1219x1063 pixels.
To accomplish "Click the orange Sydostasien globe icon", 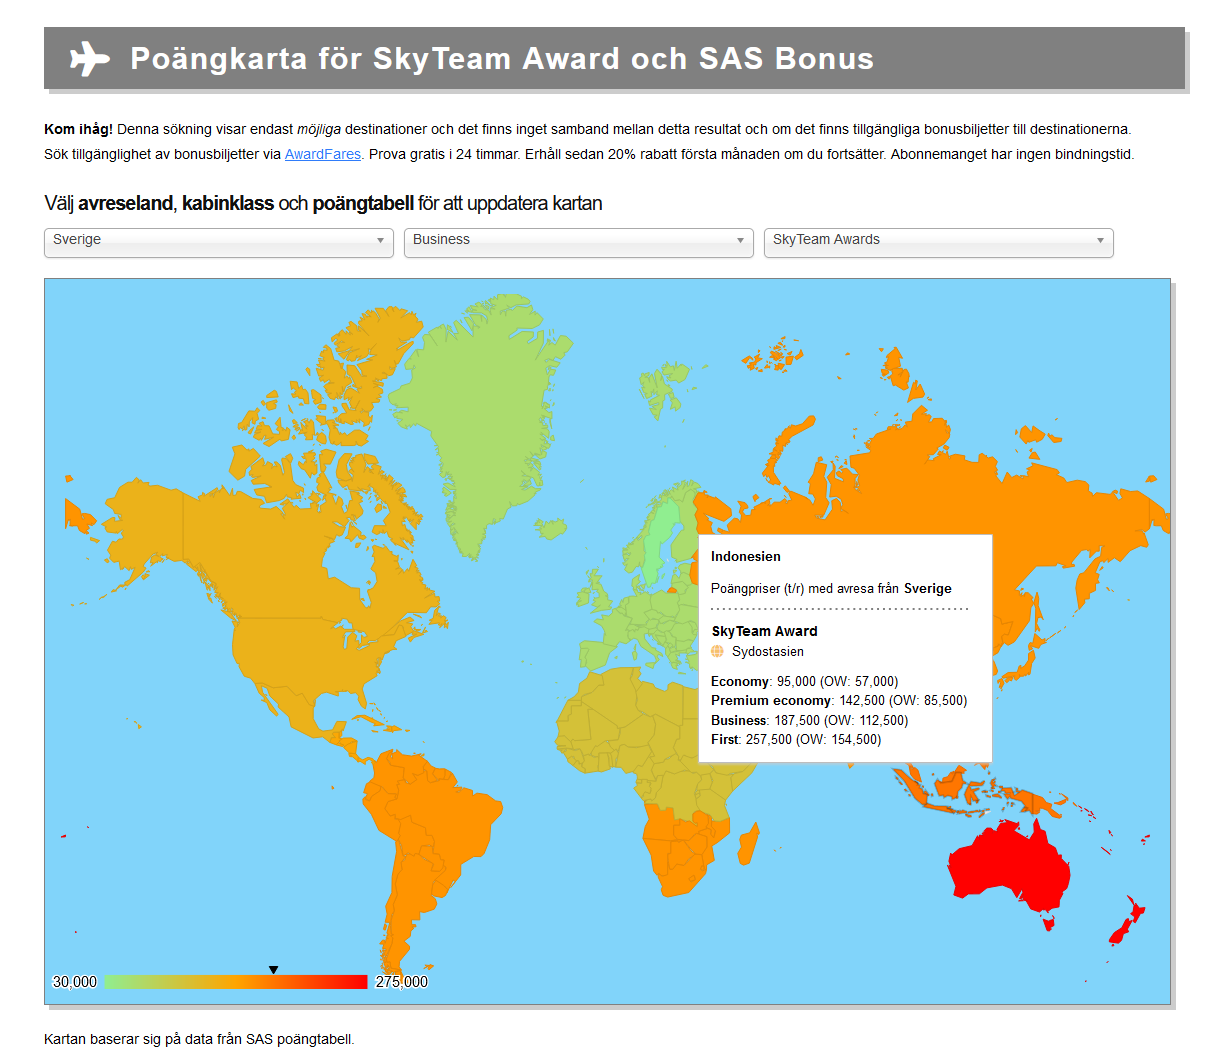I will 718,651.
